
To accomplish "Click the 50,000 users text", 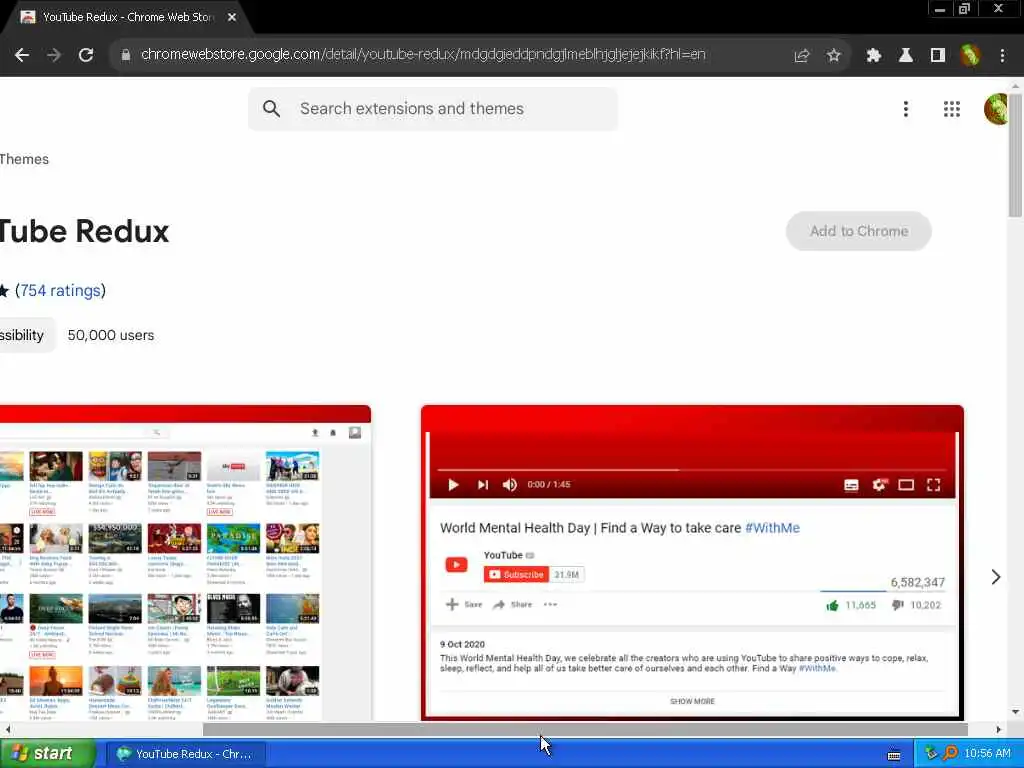I will [111, 335].
